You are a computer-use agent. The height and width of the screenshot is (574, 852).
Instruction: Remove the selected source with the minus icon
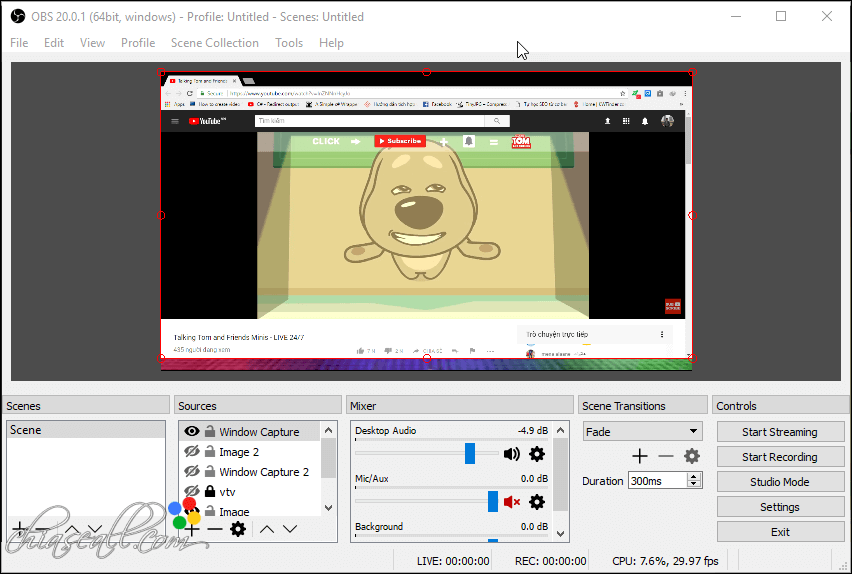[x=215, y=529]
